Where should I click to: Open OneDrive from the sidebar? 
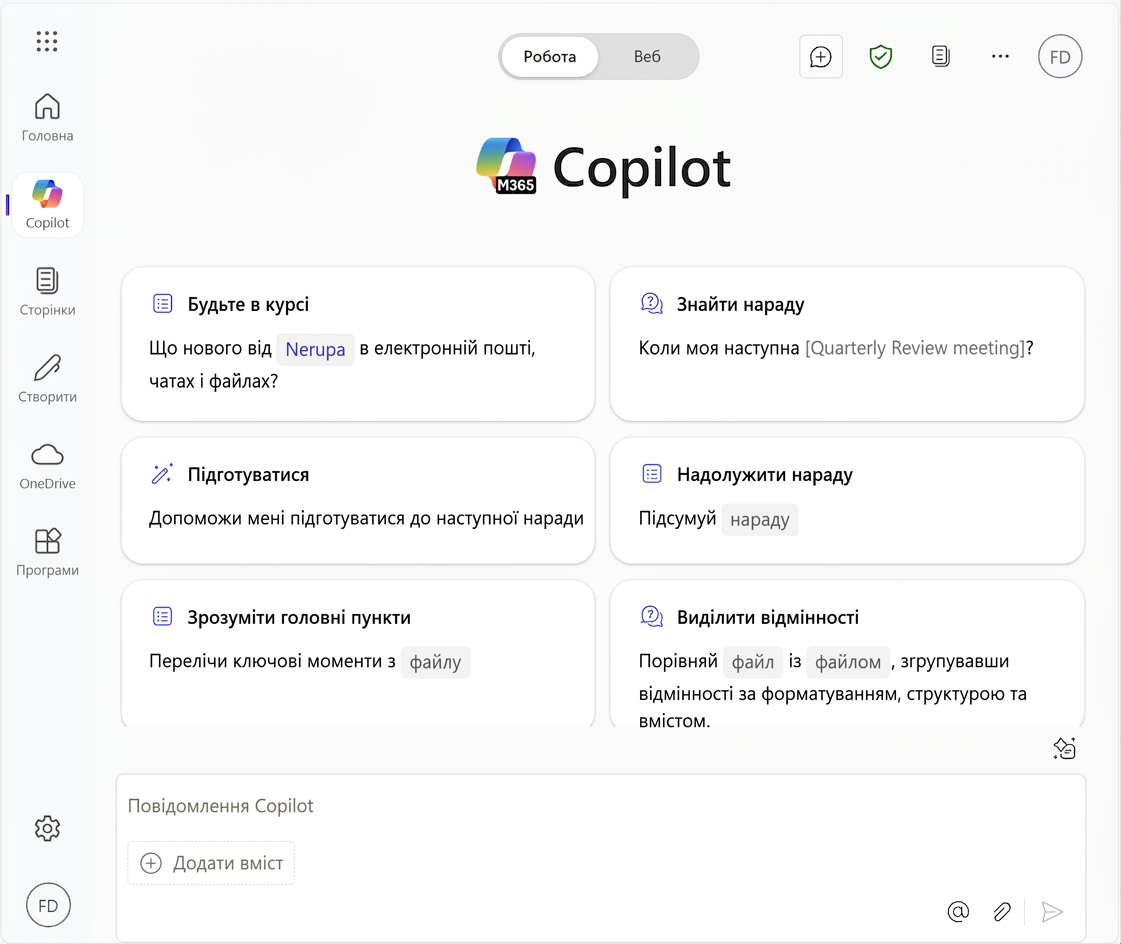click(47, 466)
